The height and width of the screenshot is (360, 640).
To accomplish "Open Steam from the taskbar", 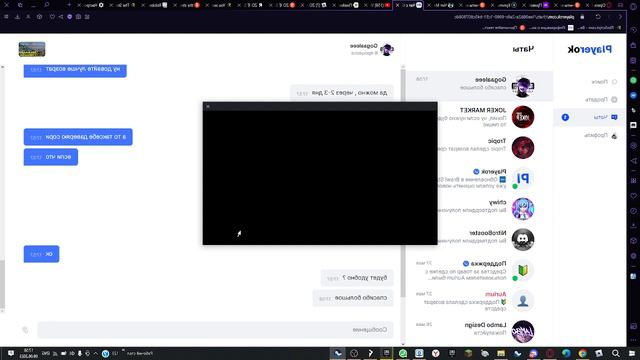I will 338,353.
